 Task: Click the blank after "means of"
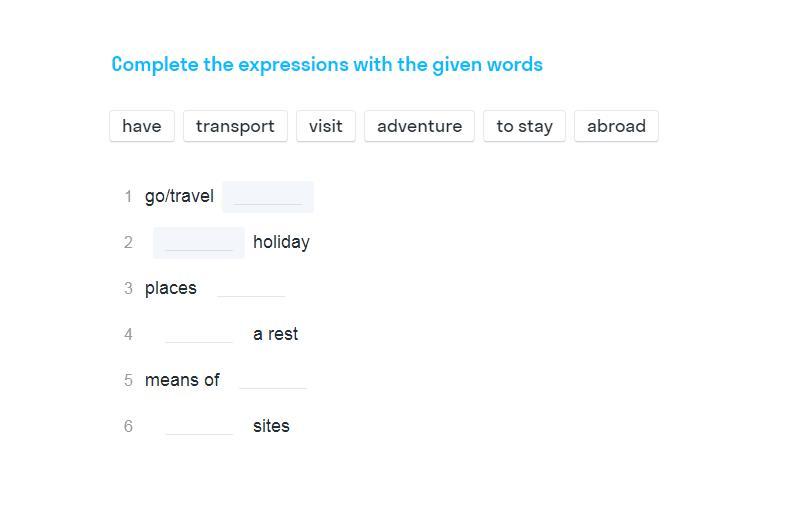click(273, 381)
